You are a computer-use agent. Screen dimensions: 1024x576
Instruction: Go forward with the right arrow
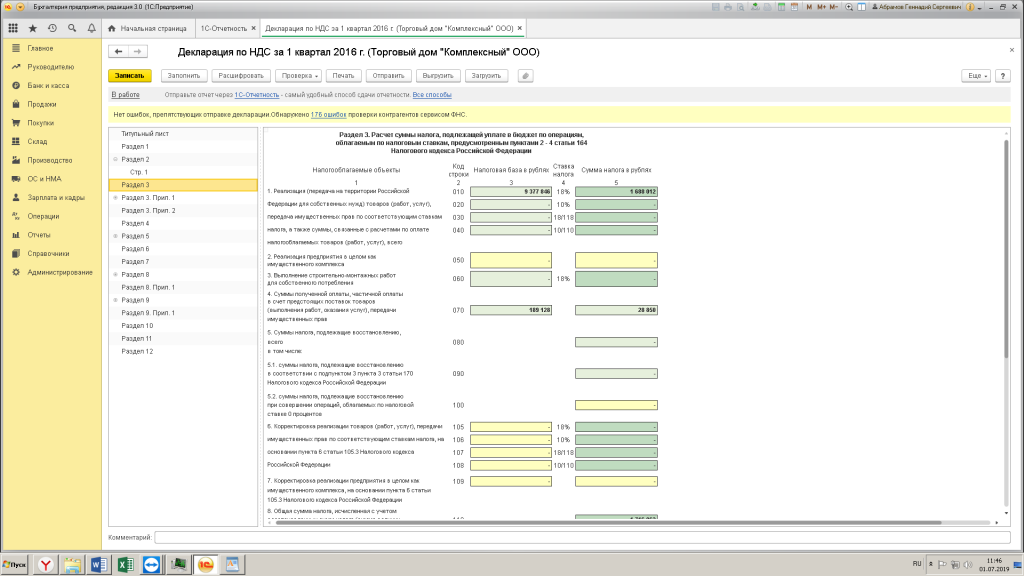point(137,52)
